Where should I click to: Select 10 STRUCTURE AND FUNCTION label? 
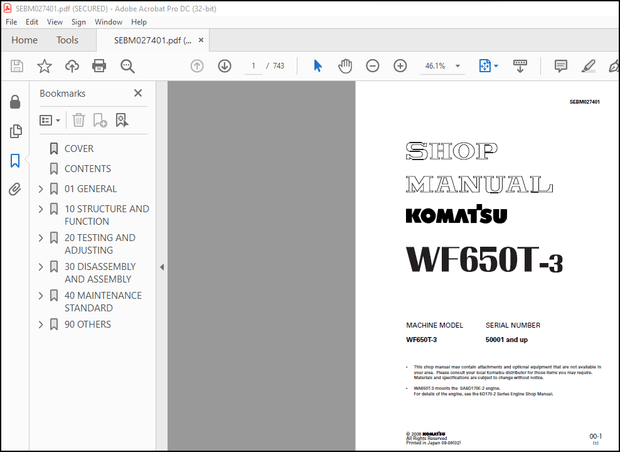point(107,215)
